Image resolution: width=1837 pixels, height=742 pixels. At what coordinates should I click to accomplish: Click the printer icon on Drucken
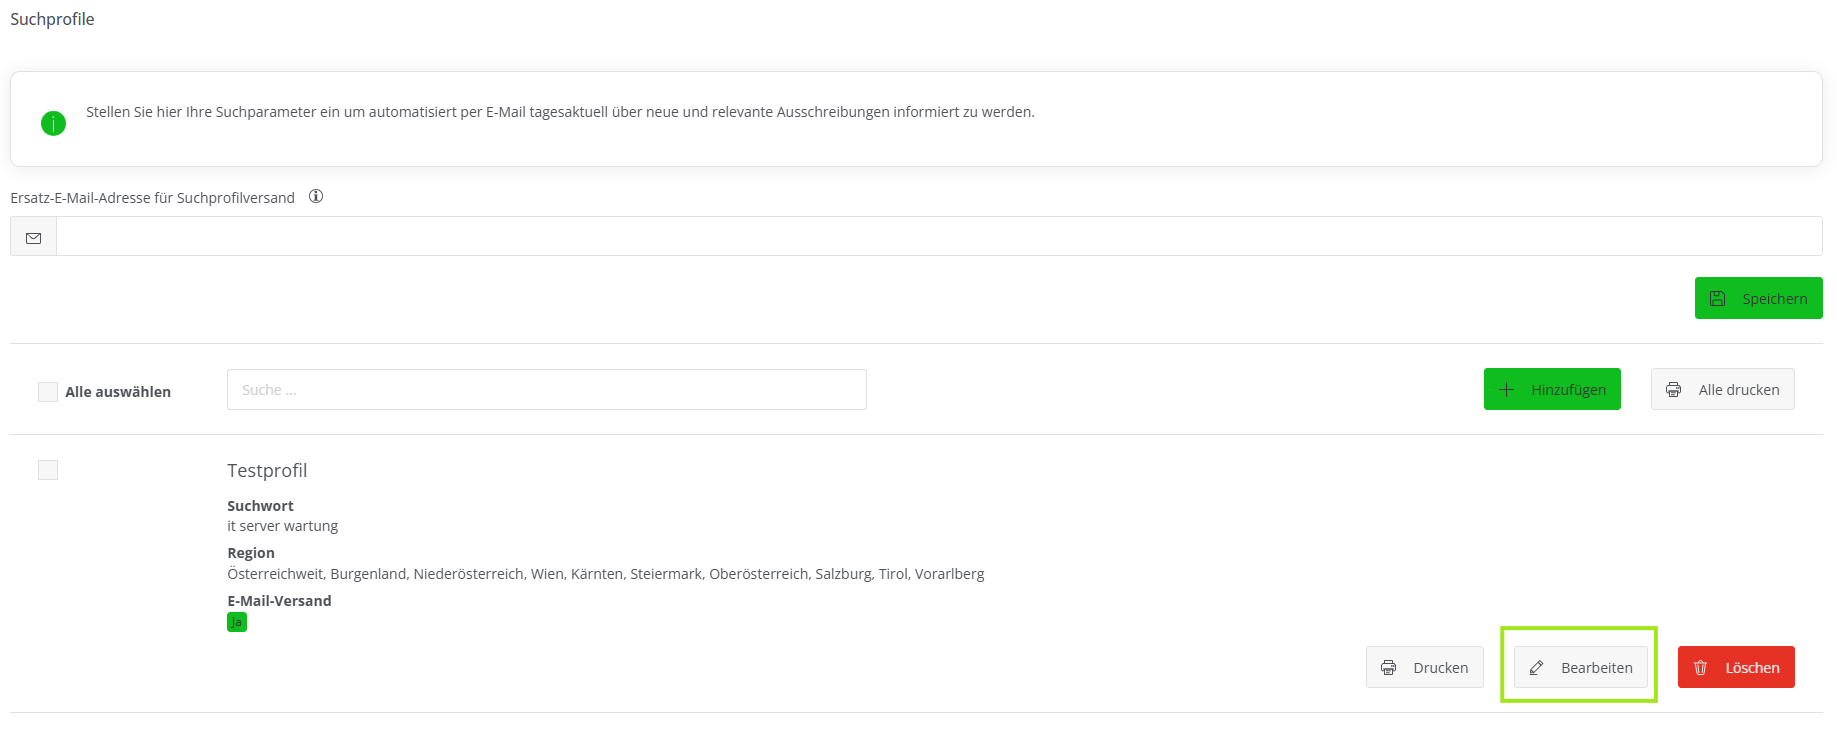1389,668
